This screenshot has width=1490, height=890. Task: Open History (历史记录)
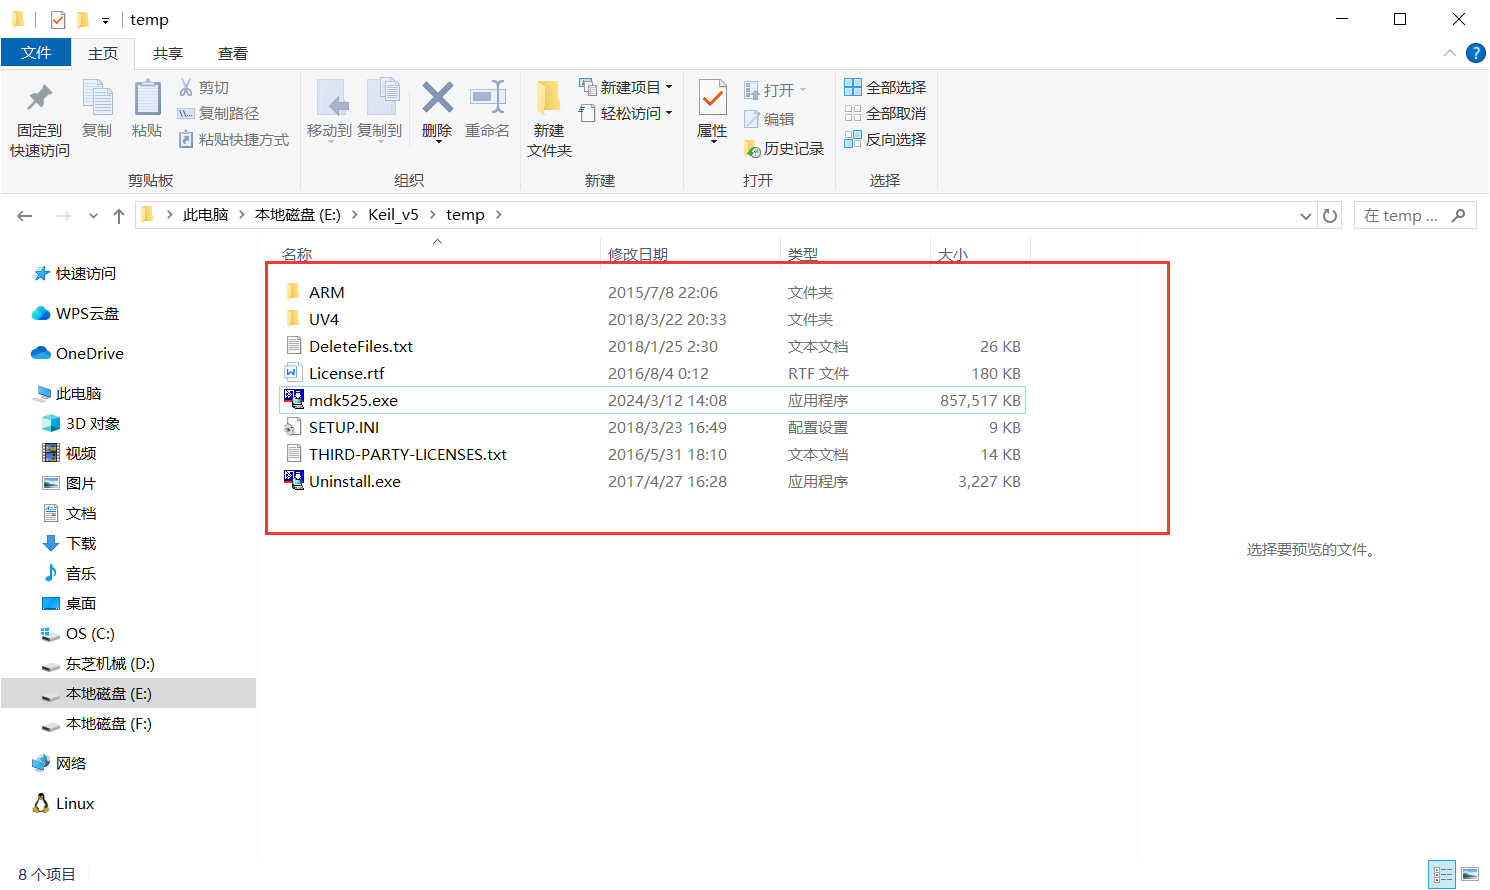click(x=784, y=148)
